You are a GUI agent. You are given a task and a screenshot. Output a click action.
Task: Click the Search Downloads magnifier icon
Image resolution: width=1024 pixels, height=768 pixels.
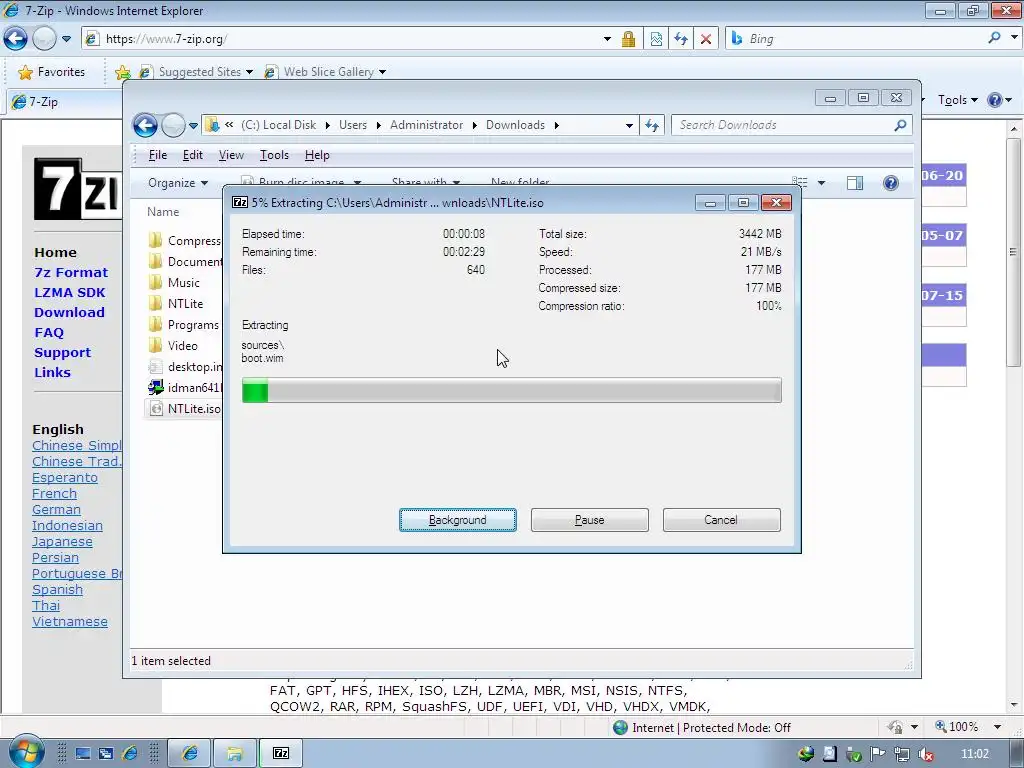tap(900, 125)
